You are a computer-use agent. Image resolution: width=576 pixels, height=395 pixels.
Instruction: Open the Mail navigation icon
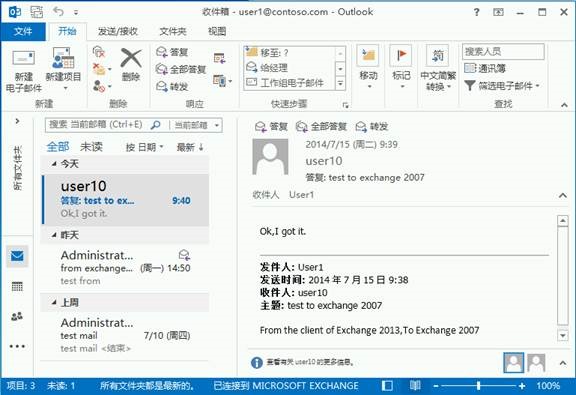[x=17, y=256]
